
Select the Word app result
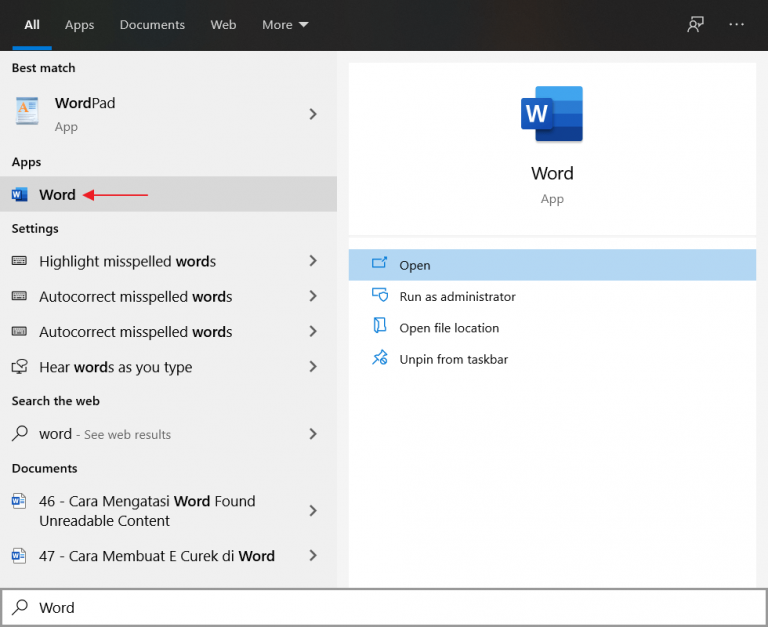168,194
